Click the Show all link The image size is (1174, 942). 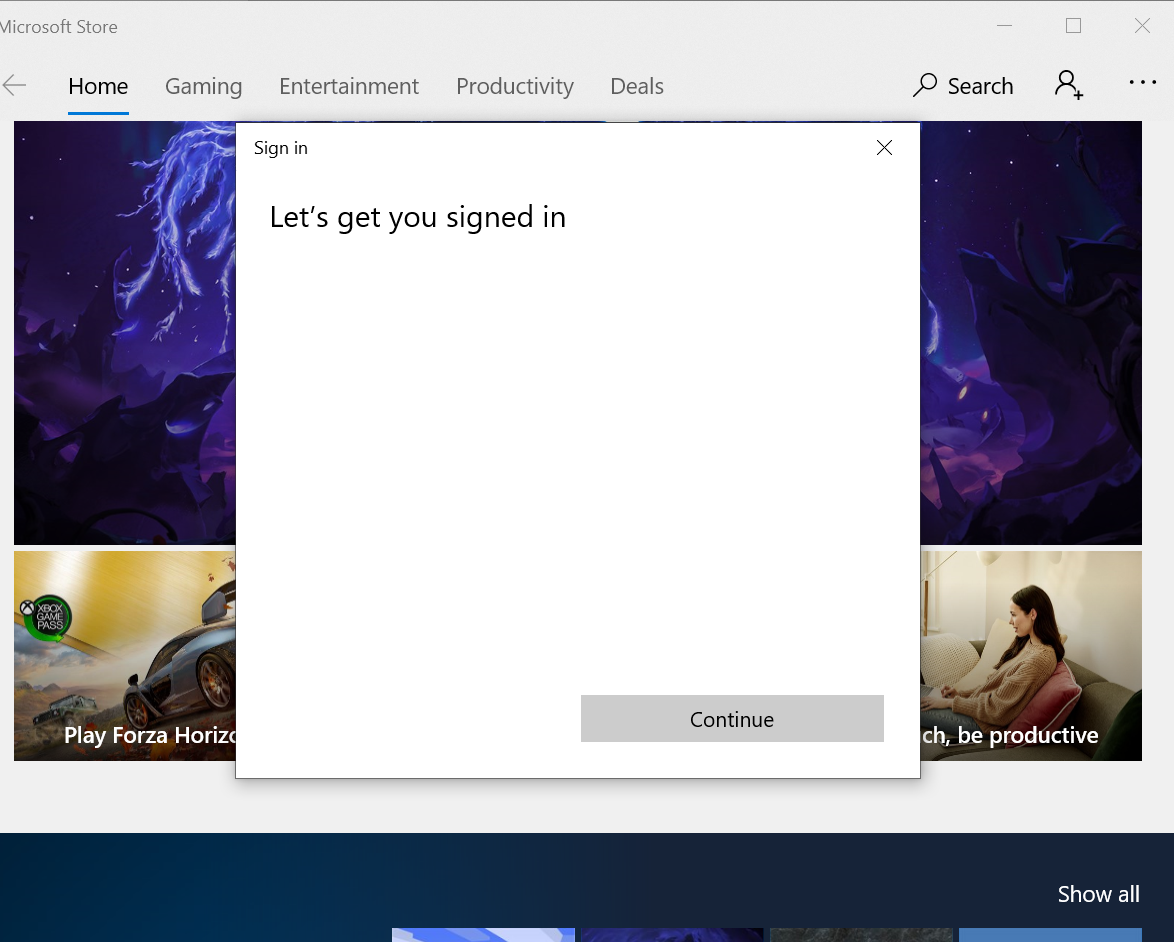[x=1098, y=894]
